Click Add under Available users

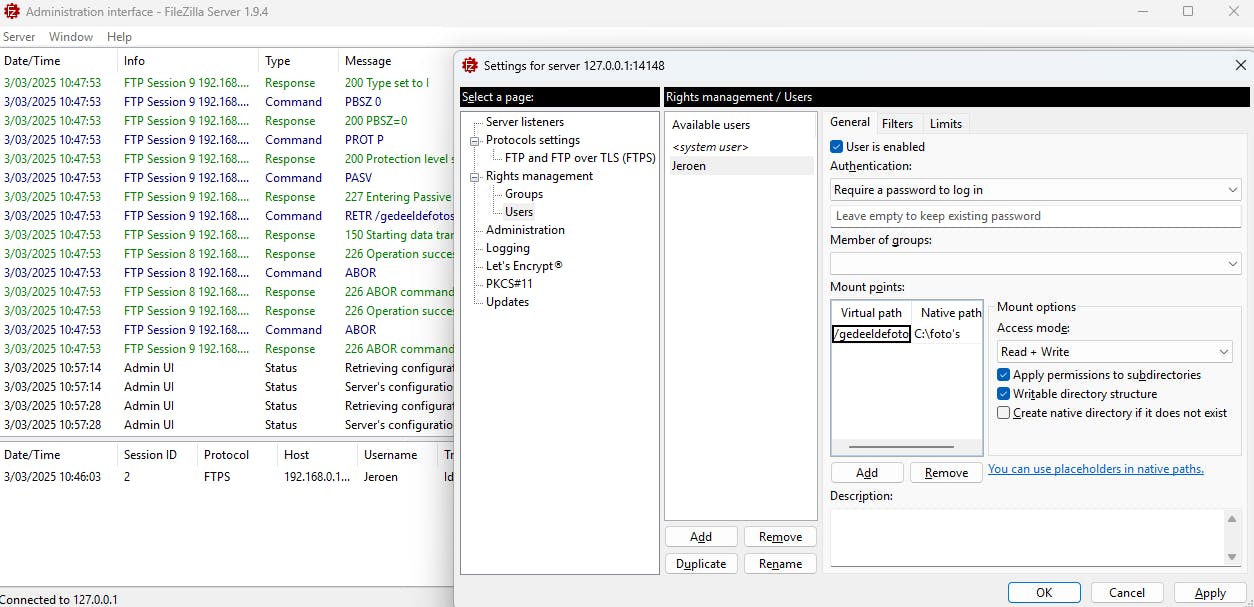click(x=701, y=537)
